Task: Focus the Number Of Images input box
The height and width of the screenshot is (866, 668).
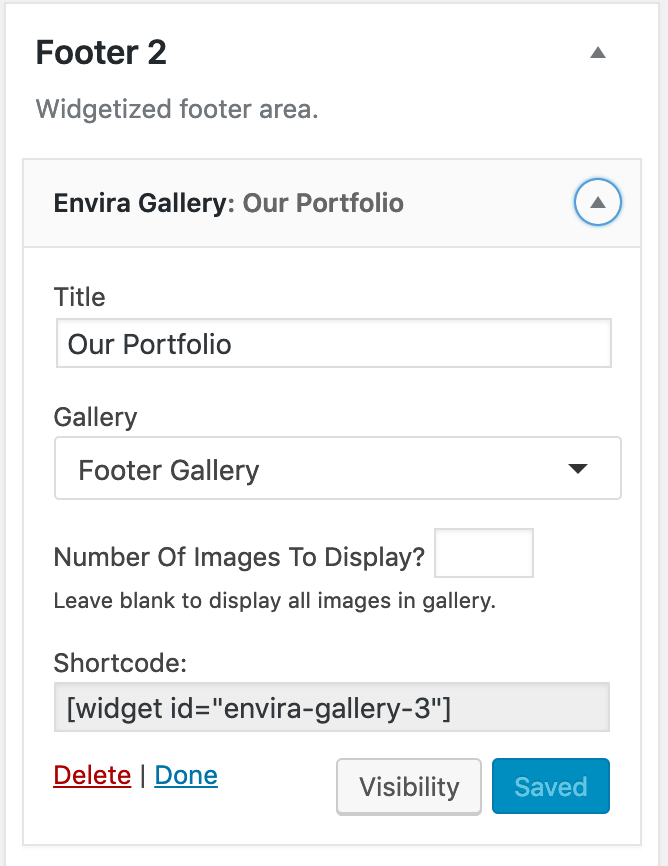Action: 484,554
